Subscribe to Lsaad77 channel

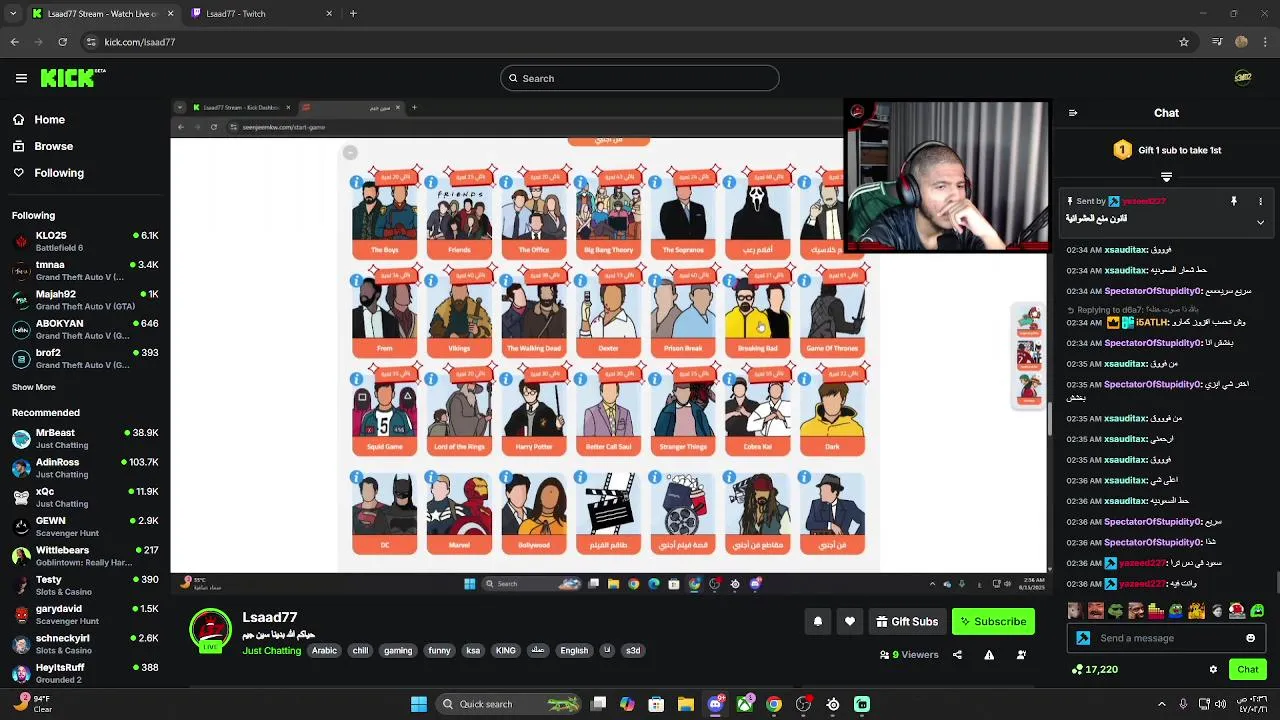tap(993, 622)
